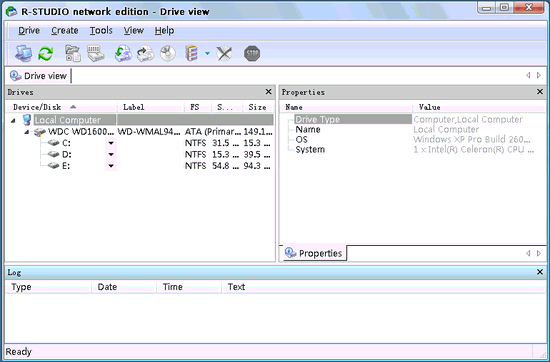Click the Open Drive Files toolbar icon
550x362 pixels.
tap(73, 54)
